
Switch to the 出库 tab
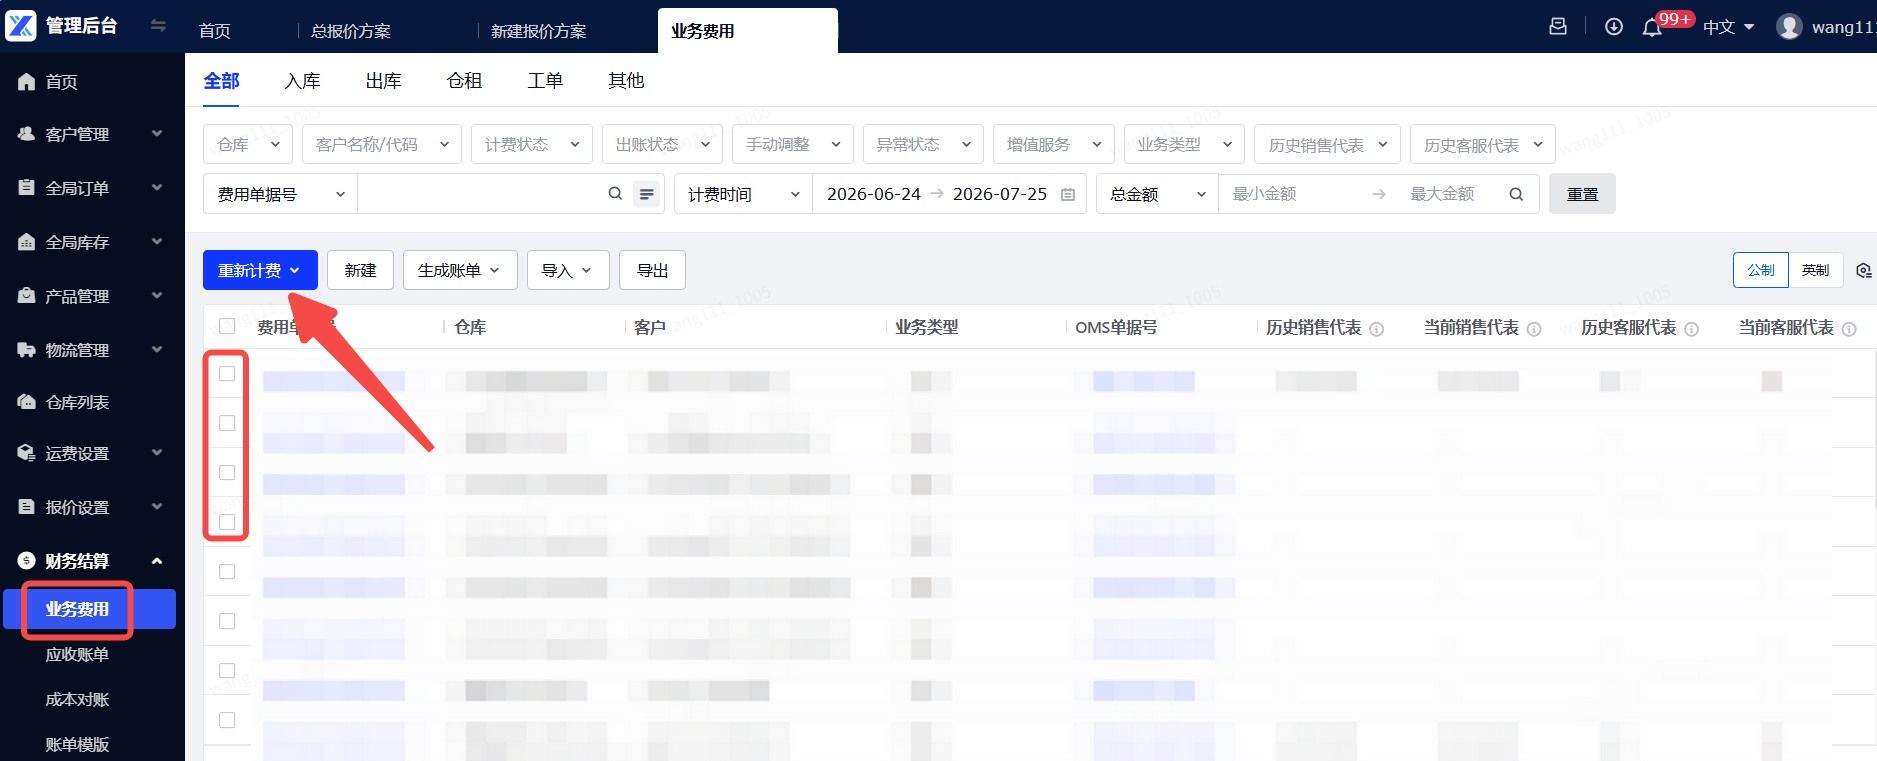(383, 81)
